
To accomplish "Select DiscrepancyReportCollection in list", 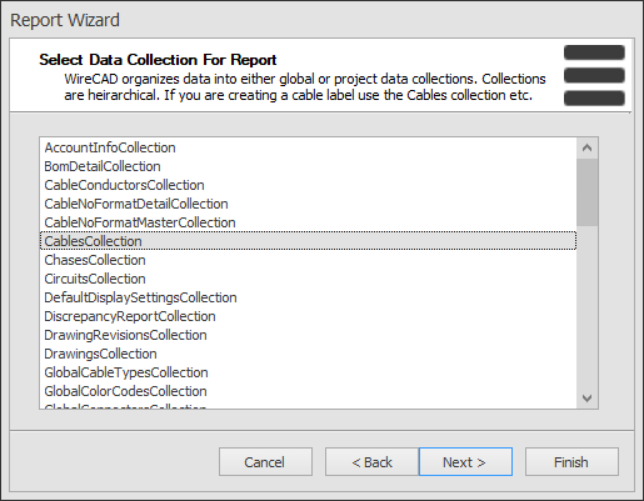I will (130, 316).
